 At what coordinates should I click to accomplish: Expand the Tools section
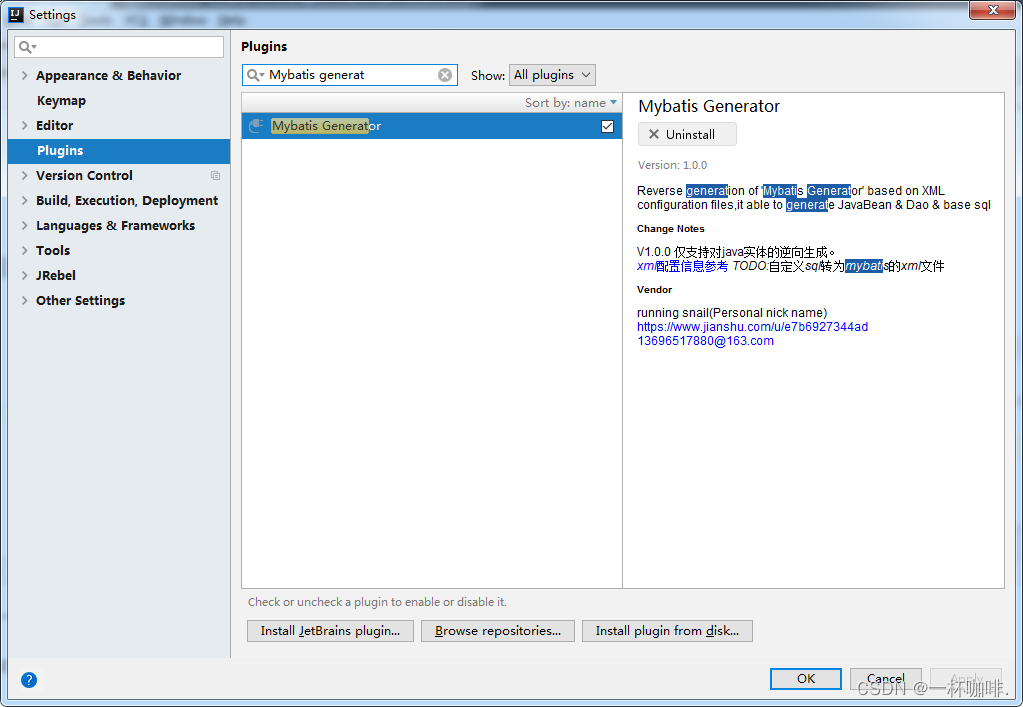tap(25, 250)
